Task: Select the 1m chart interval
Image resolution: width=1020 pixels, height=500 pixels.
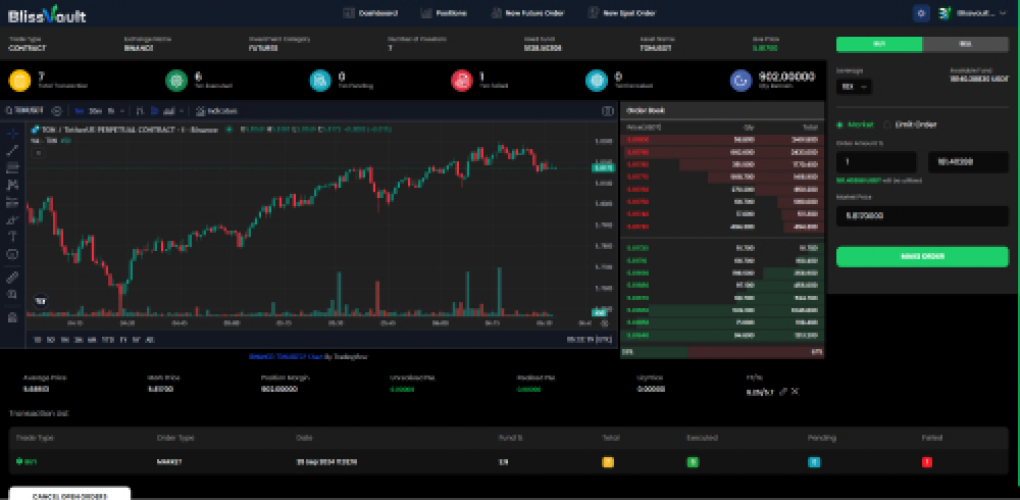Action: point(79,111)
